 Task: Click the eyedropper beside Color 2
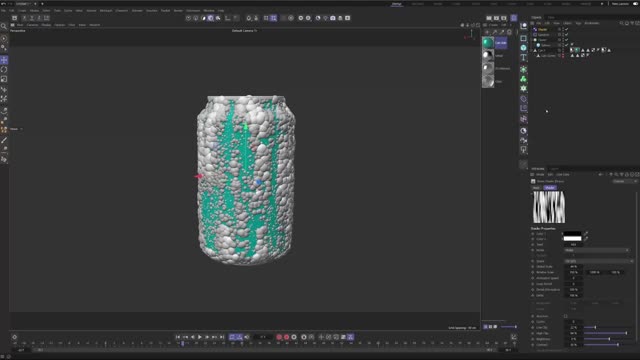(586, 239)
